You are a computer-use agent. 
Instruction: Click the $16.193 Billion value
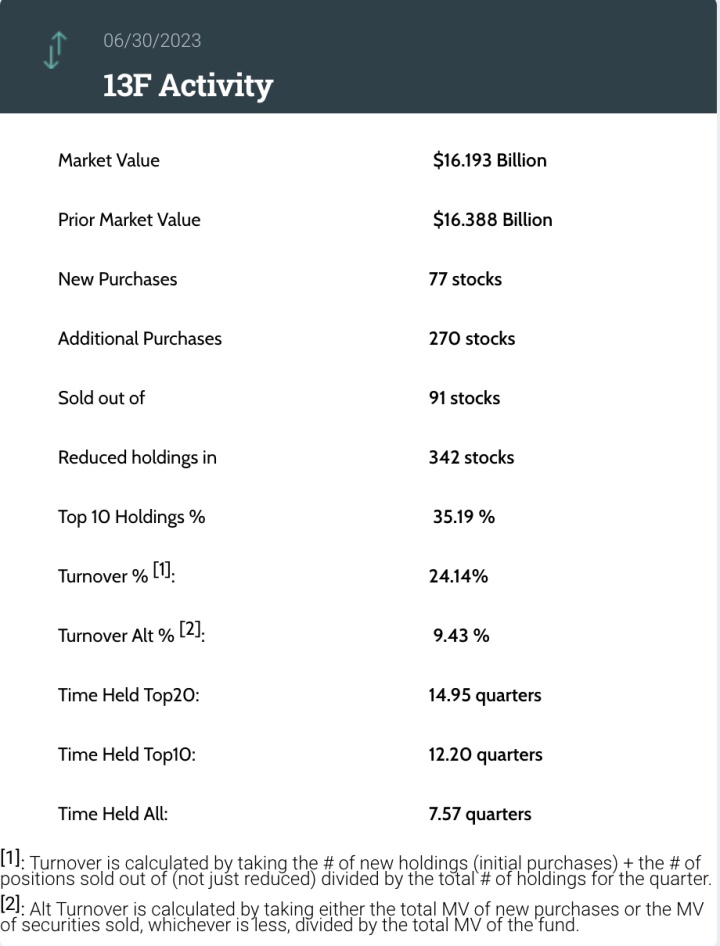489,160
